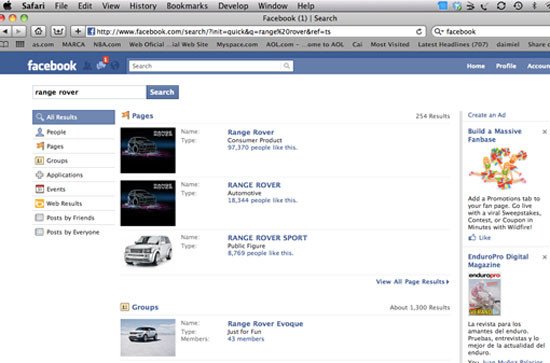Screen dimensions: 550x363
Task: Open the Range Rover Consumer Product page link
Action: (x=250, y=132)
